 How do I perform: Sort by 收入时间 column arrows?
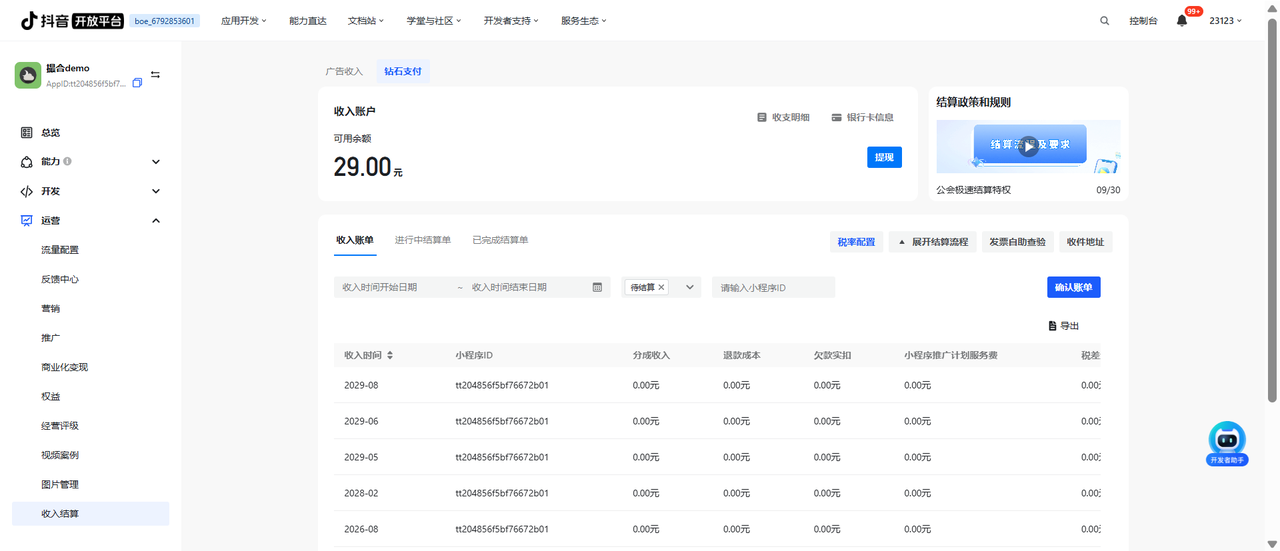pyautogui.click(x=390, y=355)
